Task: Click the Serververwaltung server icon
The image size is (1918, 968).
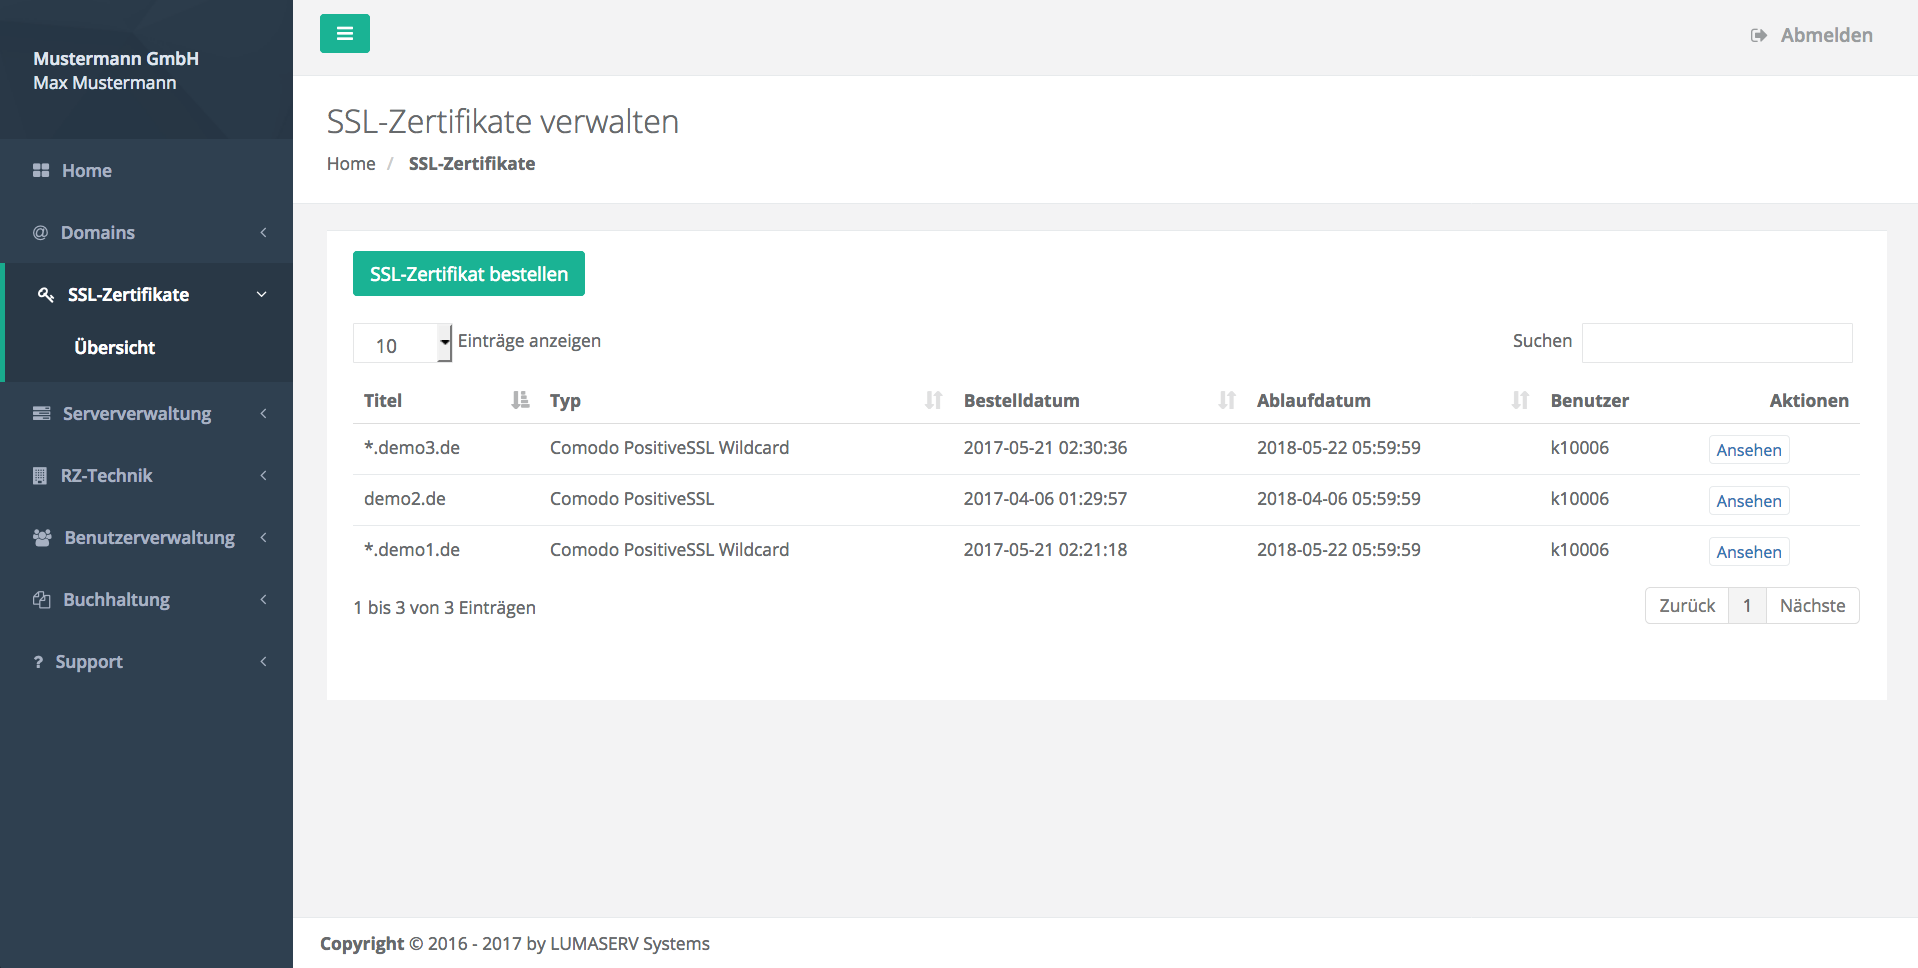Action: point(42,414)
